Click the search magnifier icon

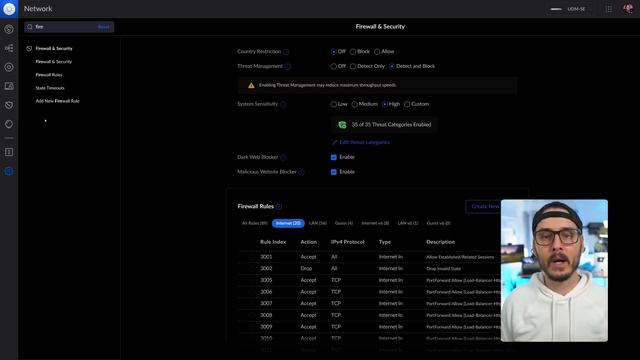click(30, 27)
